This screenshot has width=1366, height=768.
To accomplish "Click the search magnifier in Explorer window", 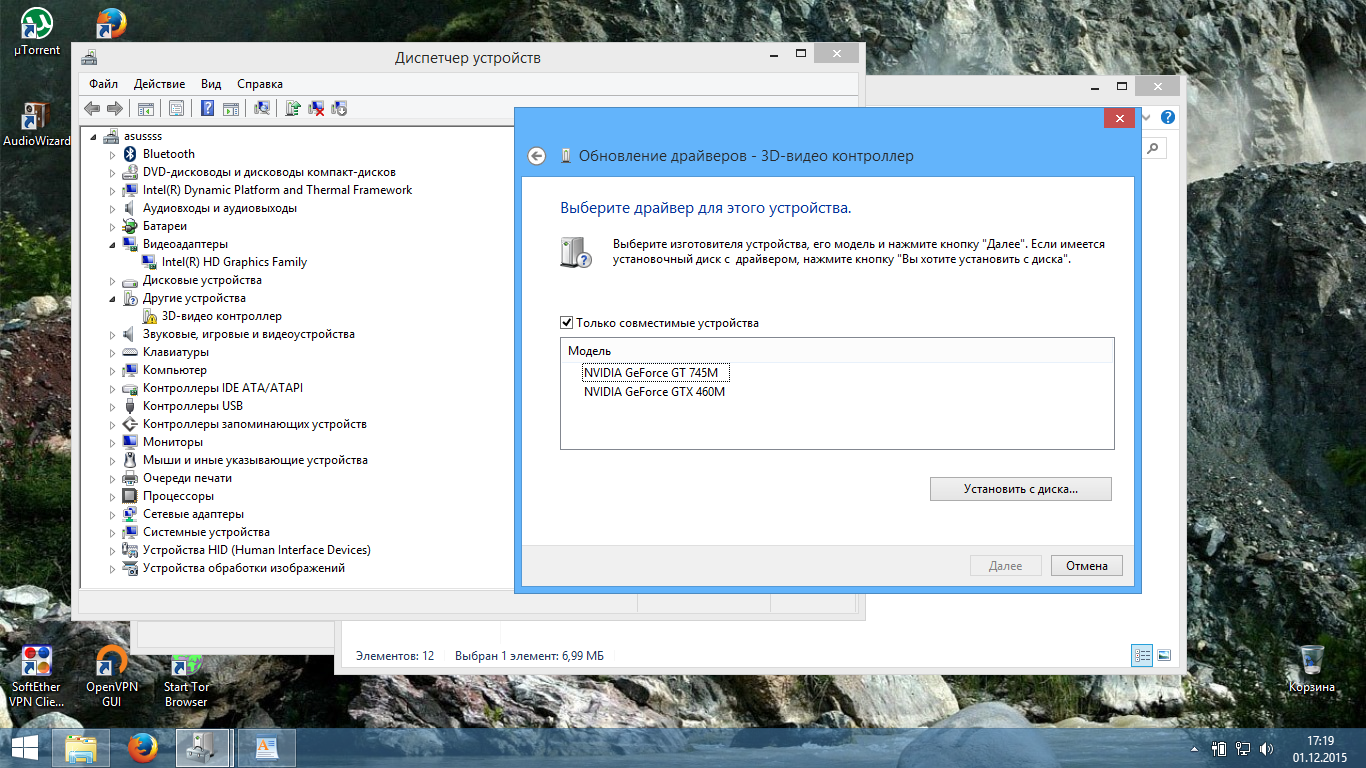I will [x=1154, y=148].
